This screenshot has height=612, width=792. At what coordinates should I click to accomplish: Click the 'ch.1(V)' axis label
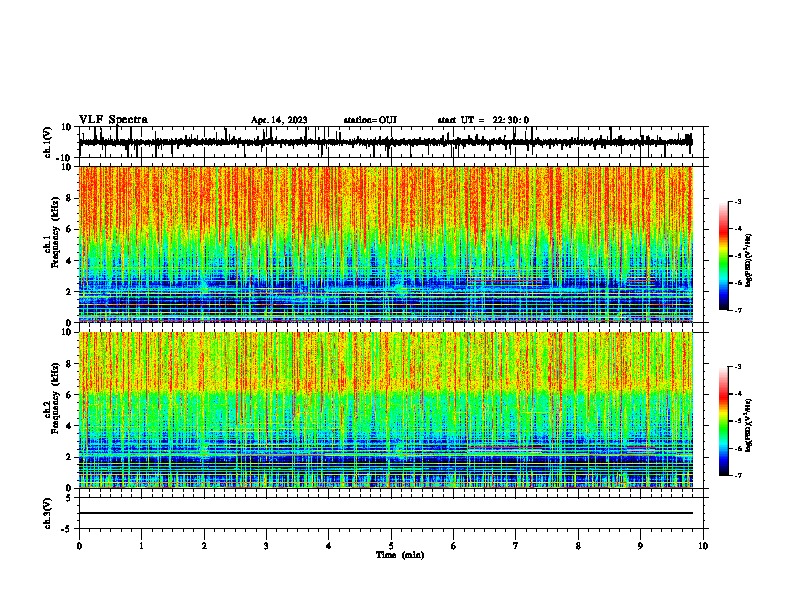coord(48,142)
